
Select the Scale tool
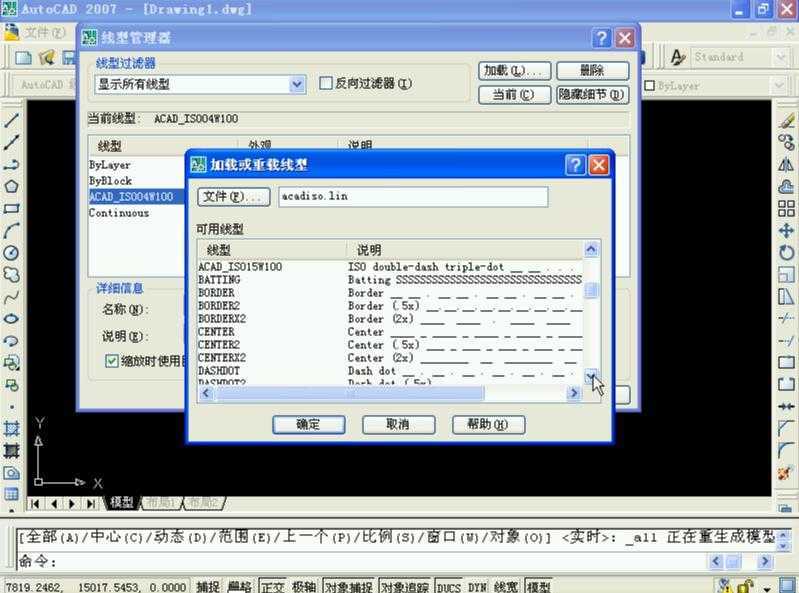[x=786, y=275]
